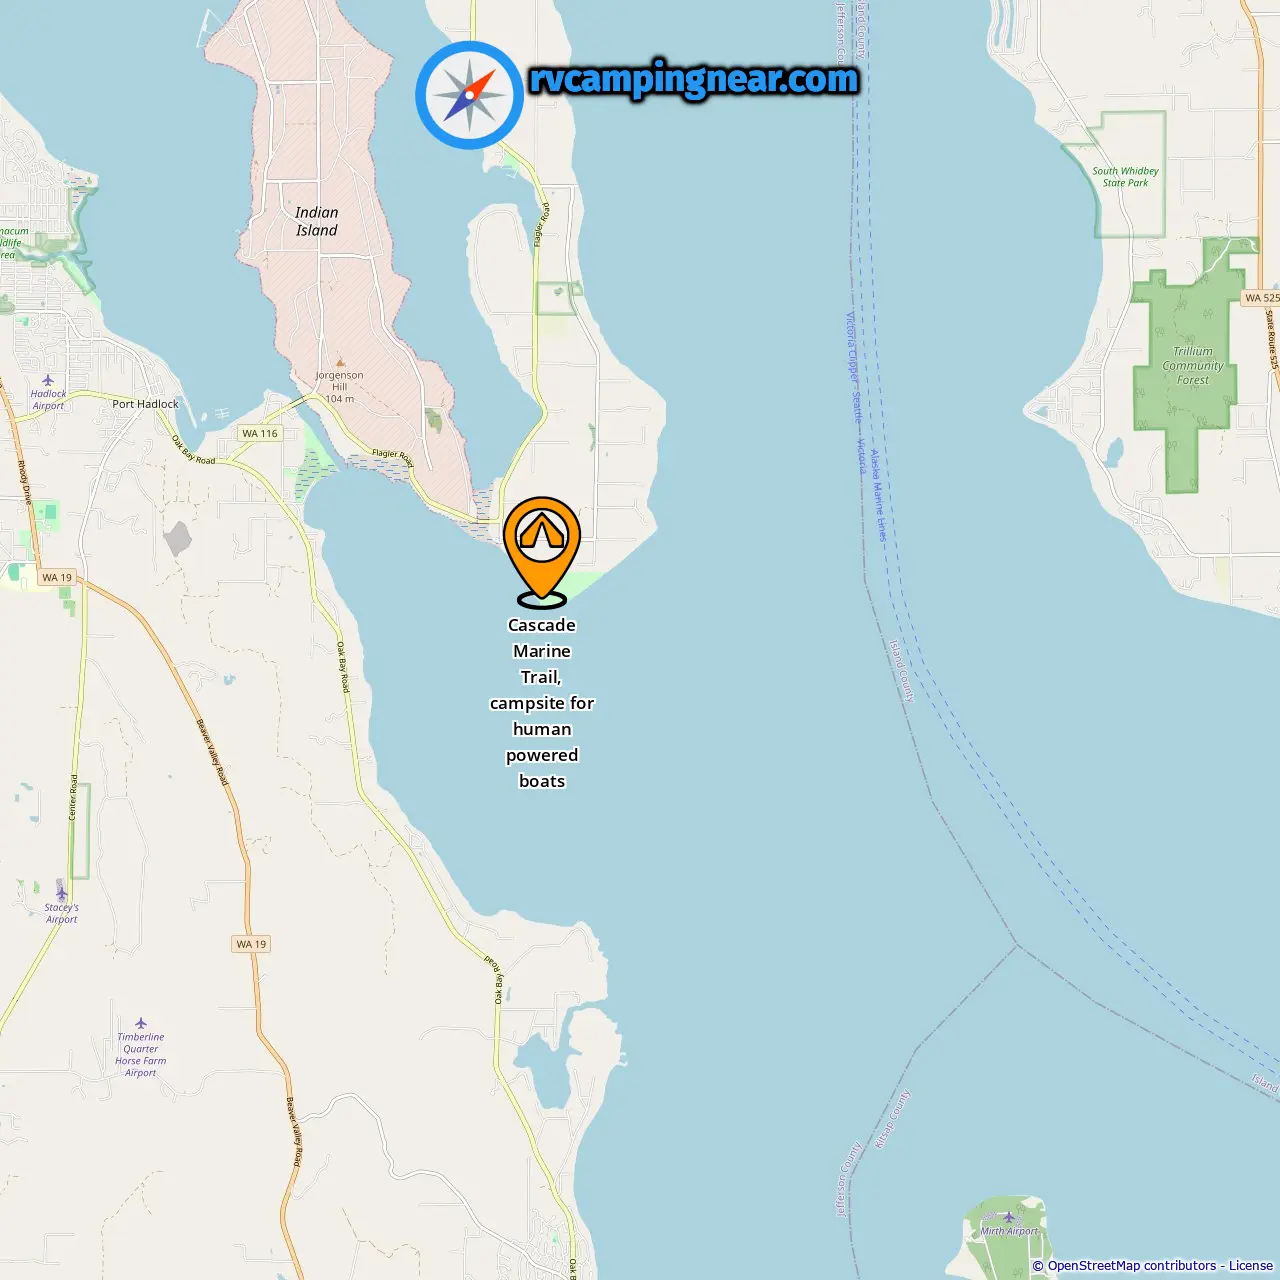Click the WA 19 shield near Beaver Valley Road

pyautogui.click(x=251, y=944)
